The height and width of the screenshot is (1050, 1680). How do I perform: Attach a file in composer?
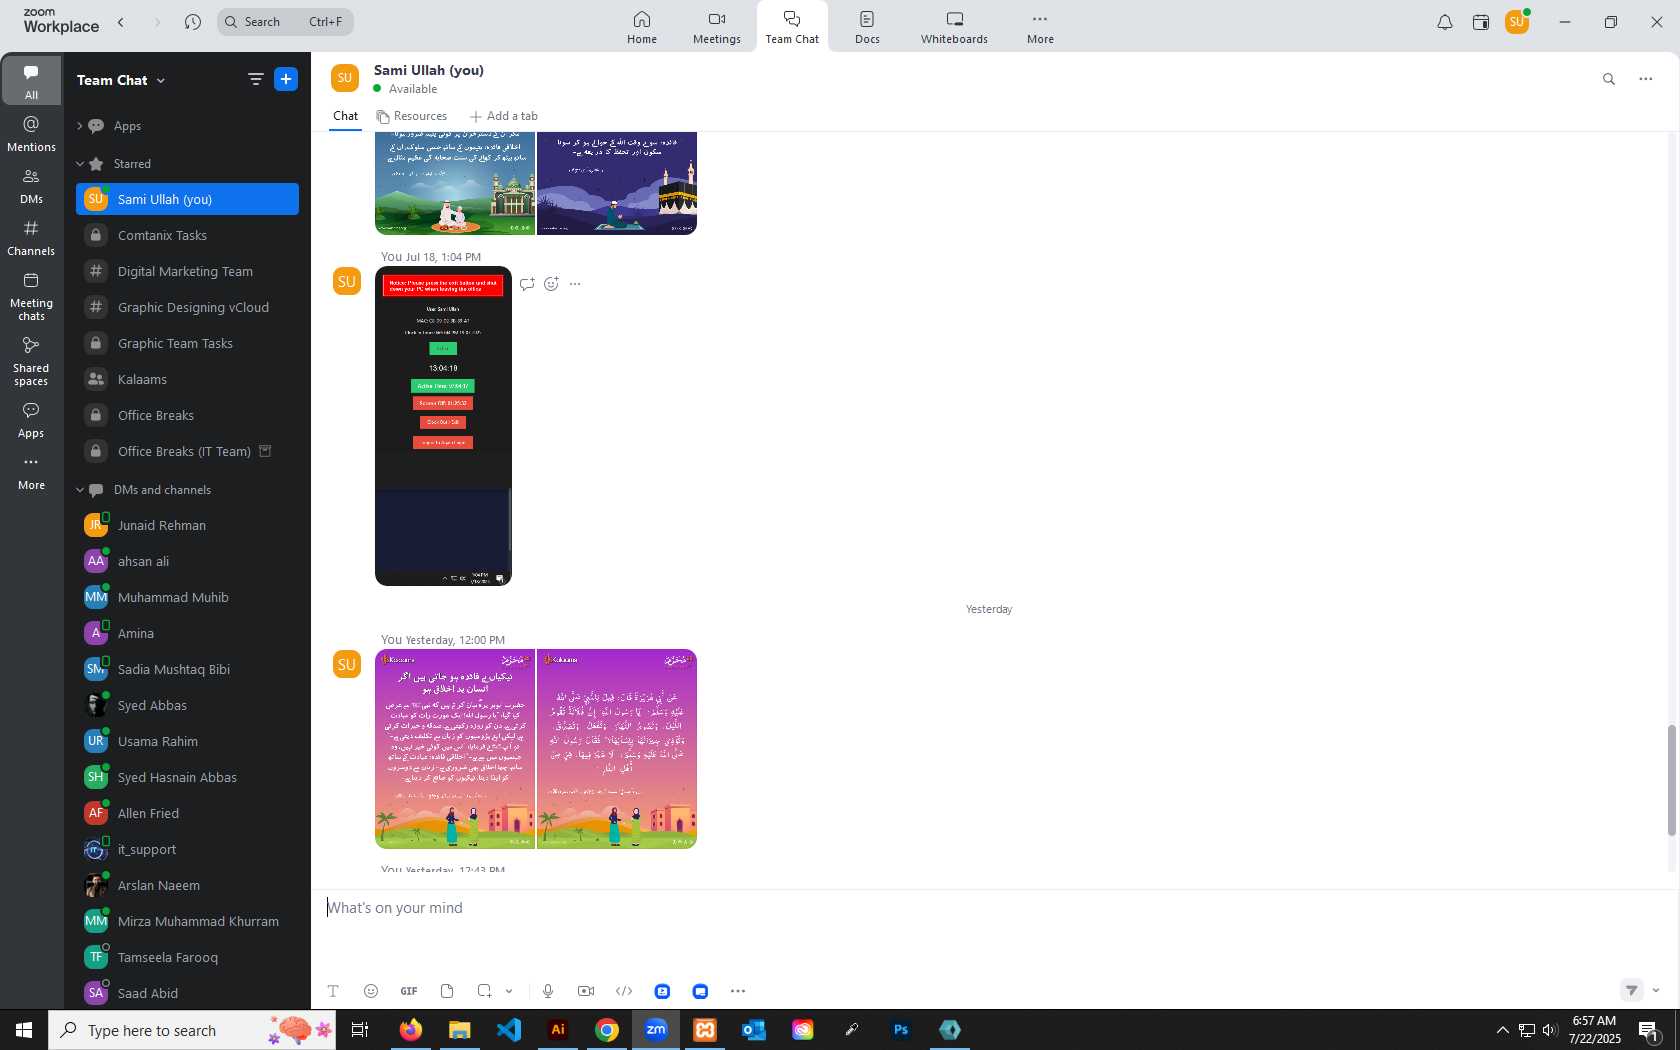tap(447, 991)
